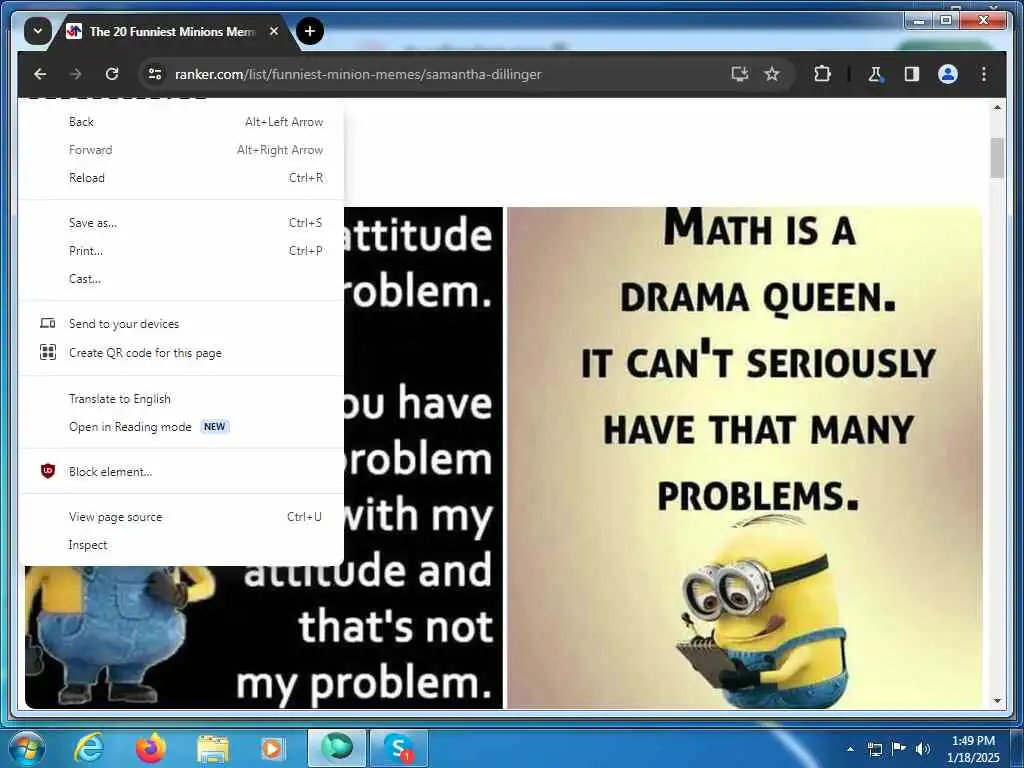Choose Back in the context menu

click(182, 122)
